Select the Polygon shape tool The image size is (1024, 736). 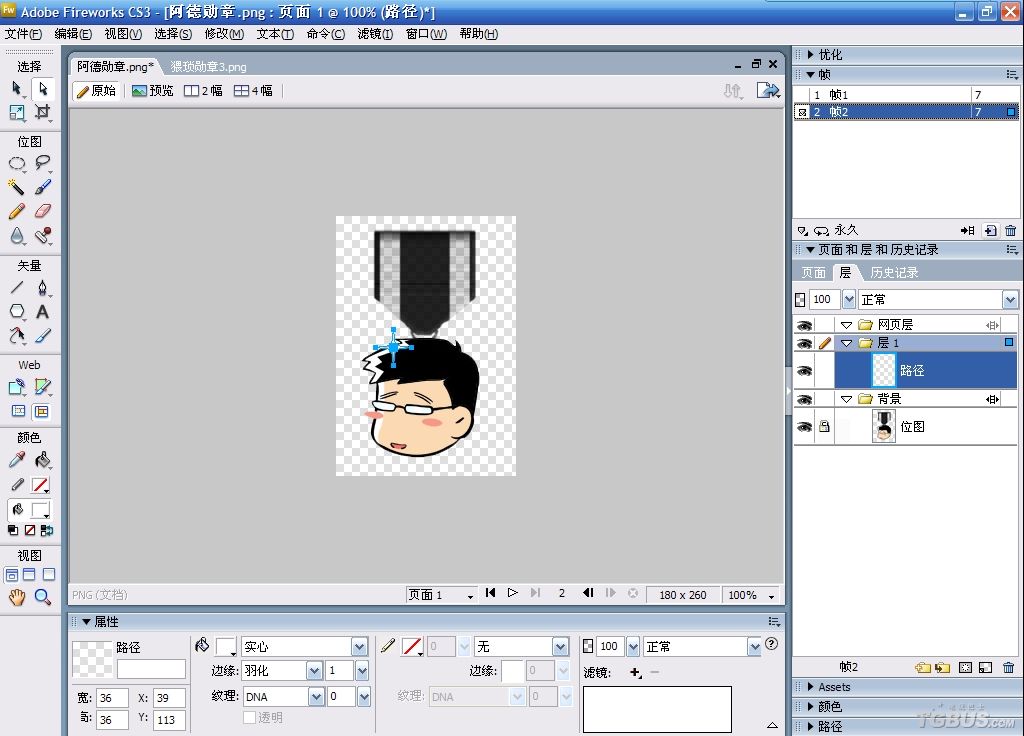[x=17, y=312]
